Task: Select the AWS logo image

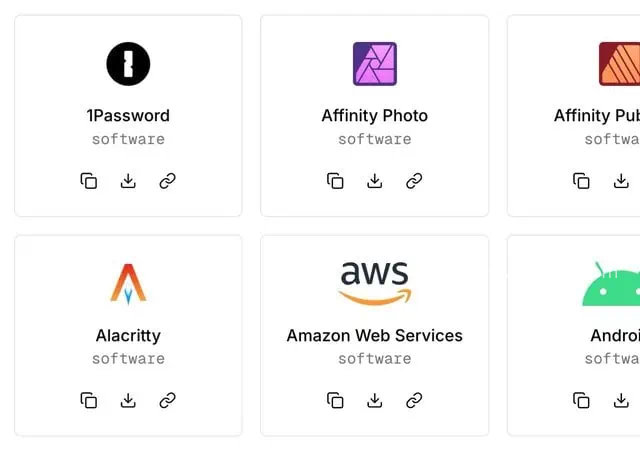Action: [x=375, y=283]
